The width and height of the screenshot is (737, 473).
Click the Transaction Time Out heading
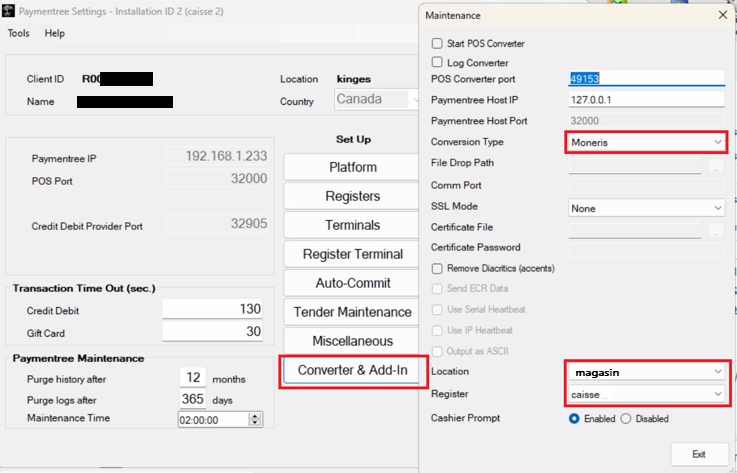click(84, 288)
